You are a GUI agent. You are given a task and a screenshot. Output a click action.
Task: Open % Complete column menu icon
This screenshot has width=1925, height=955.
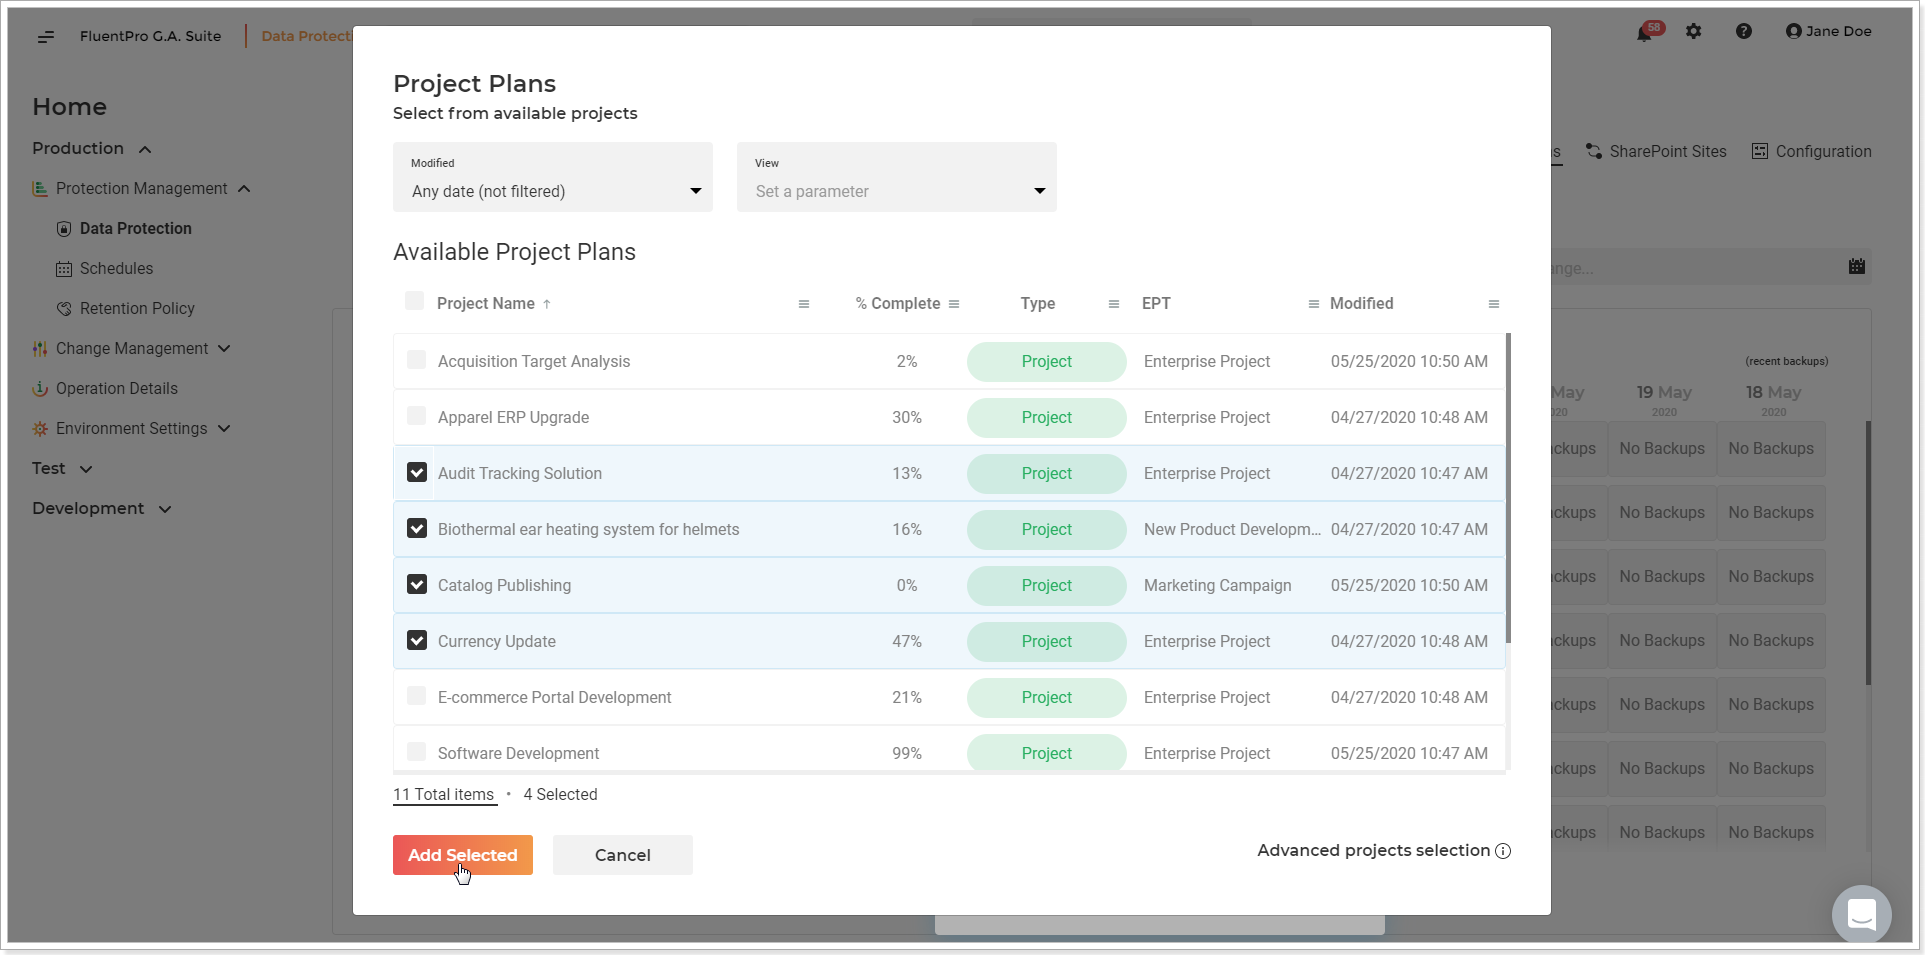954,304
